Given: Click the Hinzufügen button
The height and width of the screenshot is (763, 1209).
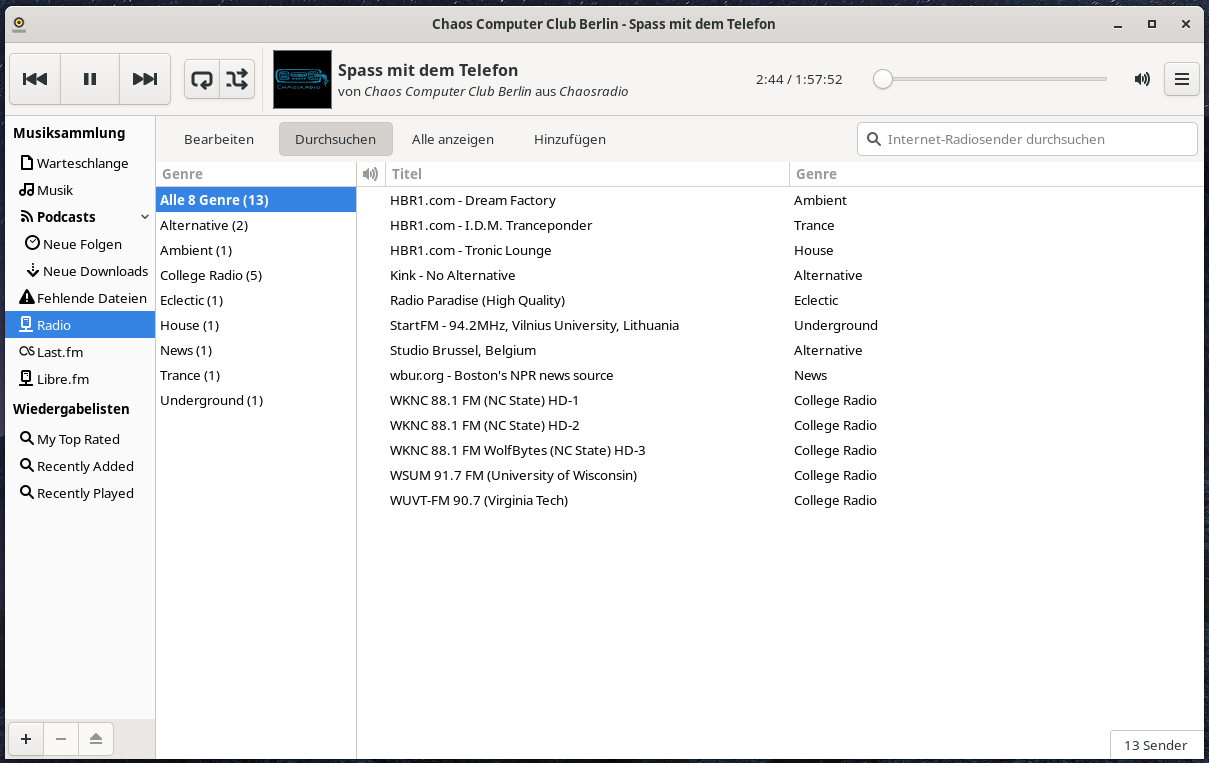Looking at the screenshot, I should tap(569, 139).
